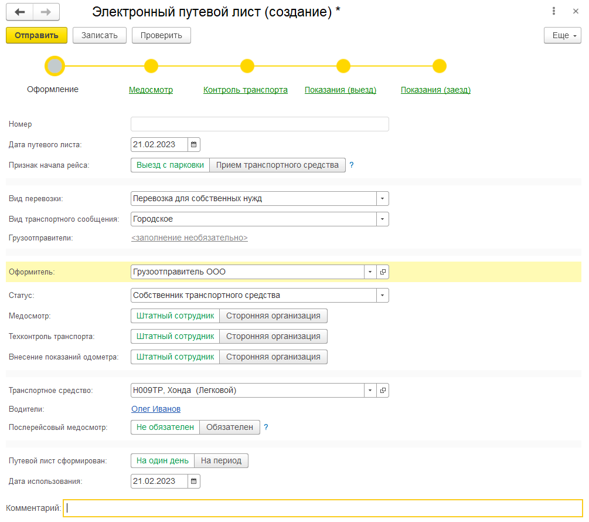Click Перевозка для собственных нужд field
589x522 pixels.
pyautogui.click(x=254, y=199)
